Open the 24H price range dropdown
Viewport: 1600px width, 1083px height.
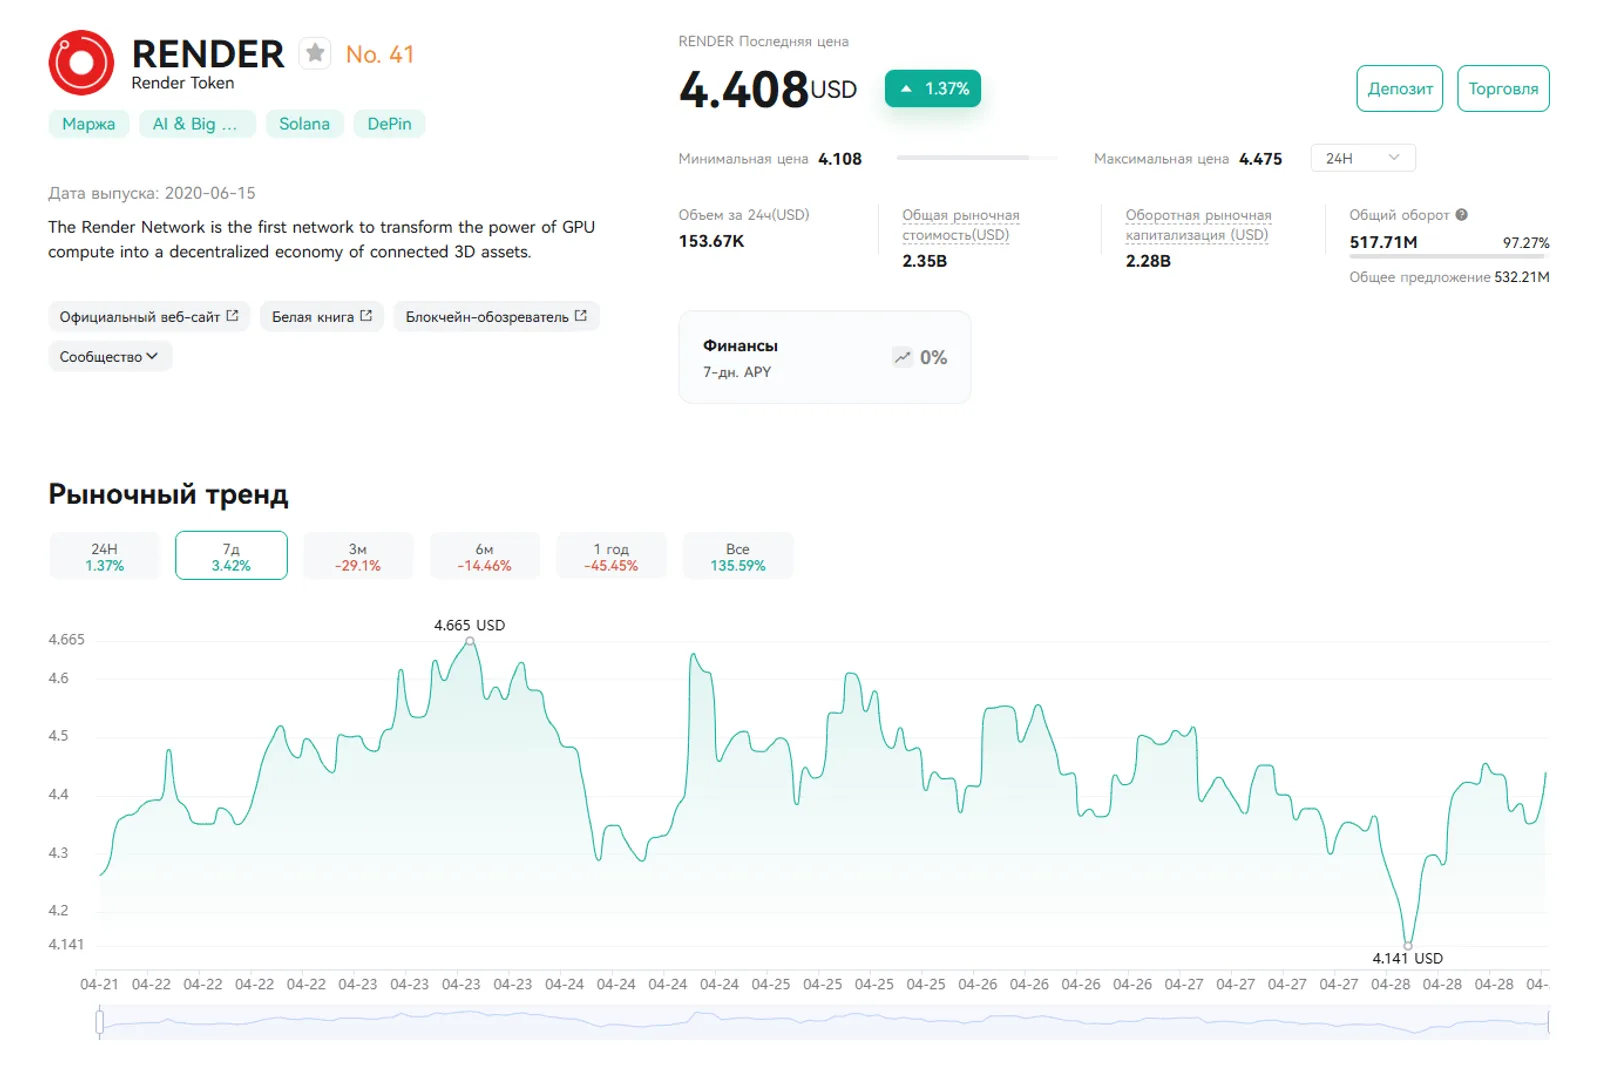1362,158
